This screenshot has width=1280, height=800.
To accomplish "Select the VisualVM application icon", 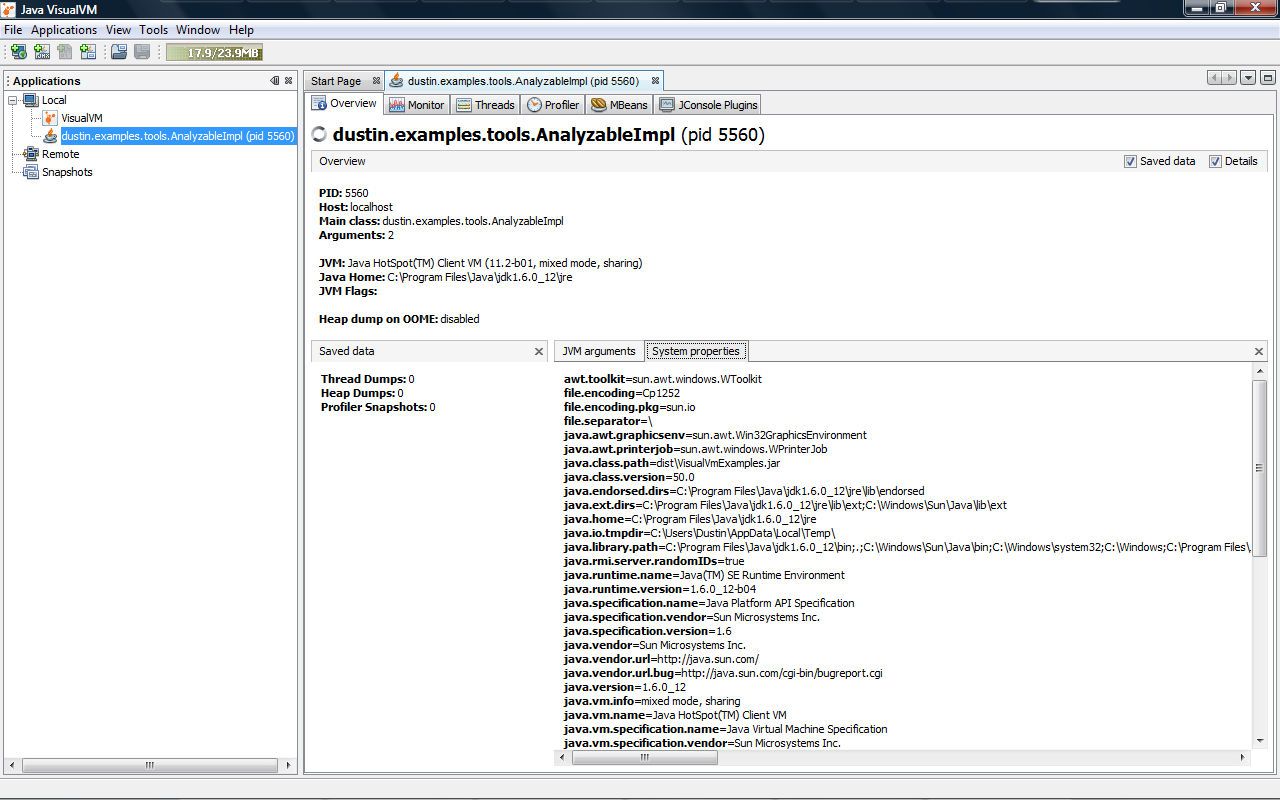I will (x=51, y=118).
